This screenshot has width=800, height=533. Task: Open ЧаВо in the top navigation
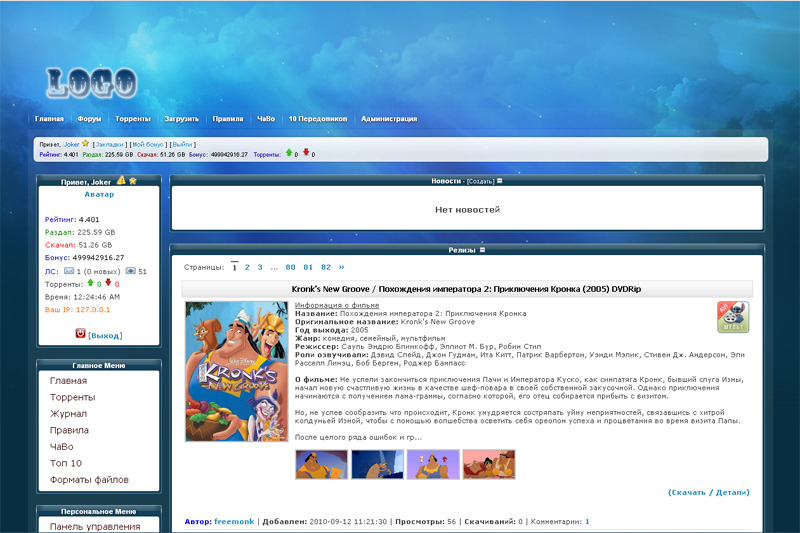coord(266,119)
